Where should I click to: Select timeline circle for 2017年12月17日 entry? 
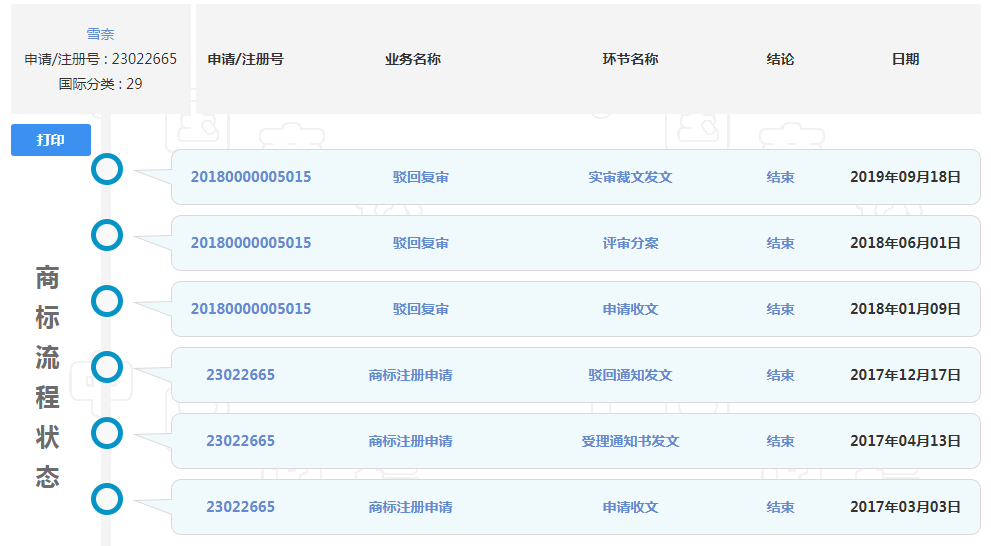tap(106, 367)
